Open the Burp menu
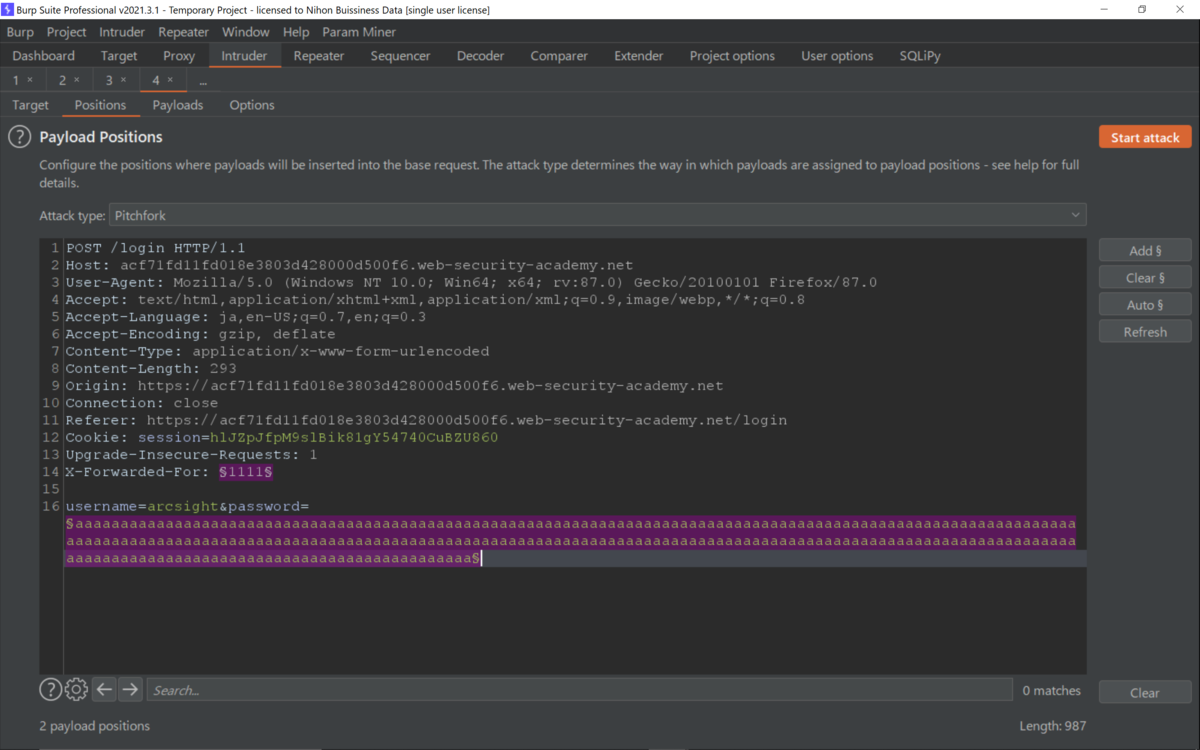Screen dimensions: 1200x750 click(x=20, y=32)
